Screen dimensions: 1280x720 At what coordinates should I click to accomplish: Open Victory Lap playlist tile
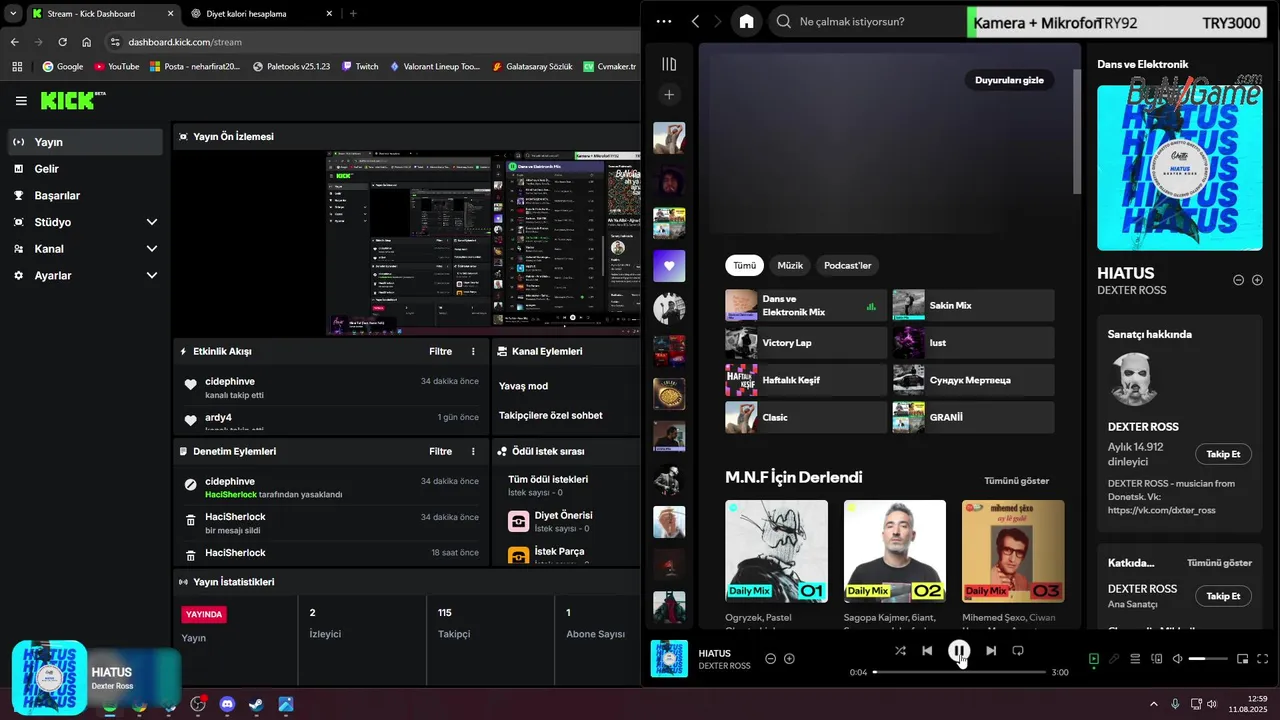pos(806,343)
